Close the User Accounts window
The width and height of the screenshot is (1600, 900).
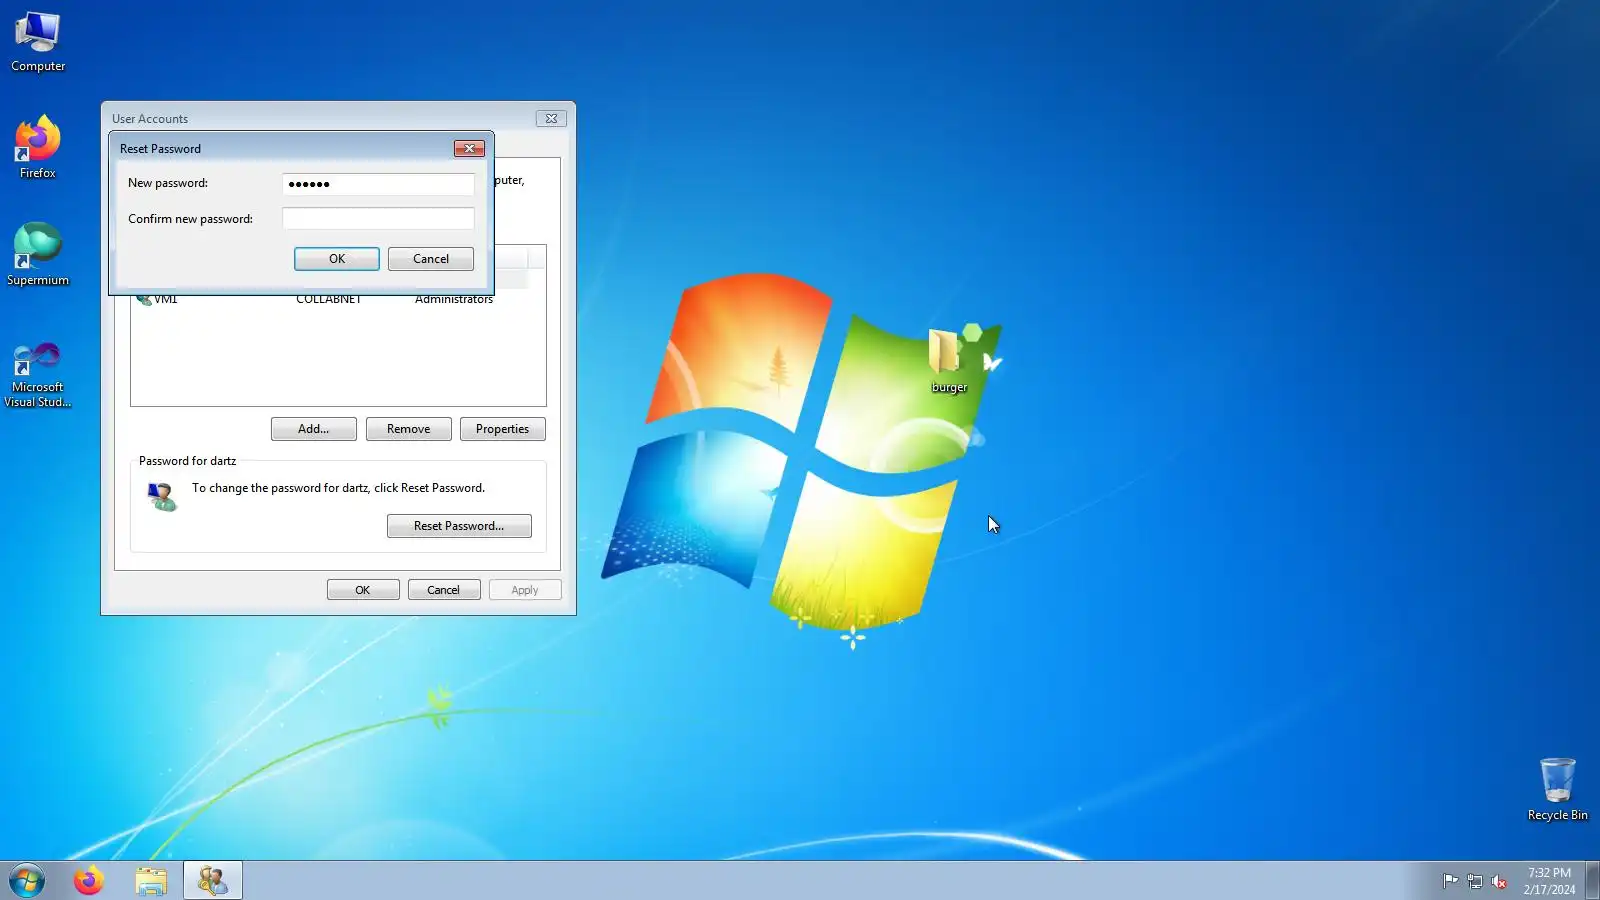[551, 118]
